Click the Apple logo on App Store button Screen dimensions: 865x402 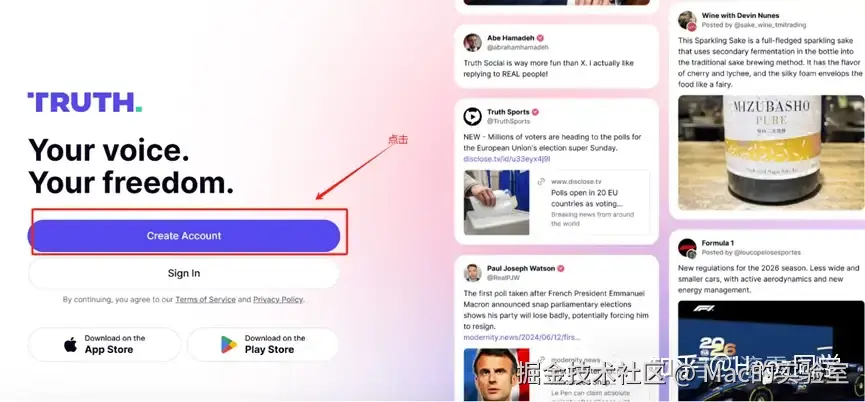pyautogui.click(x=71, y=345)
